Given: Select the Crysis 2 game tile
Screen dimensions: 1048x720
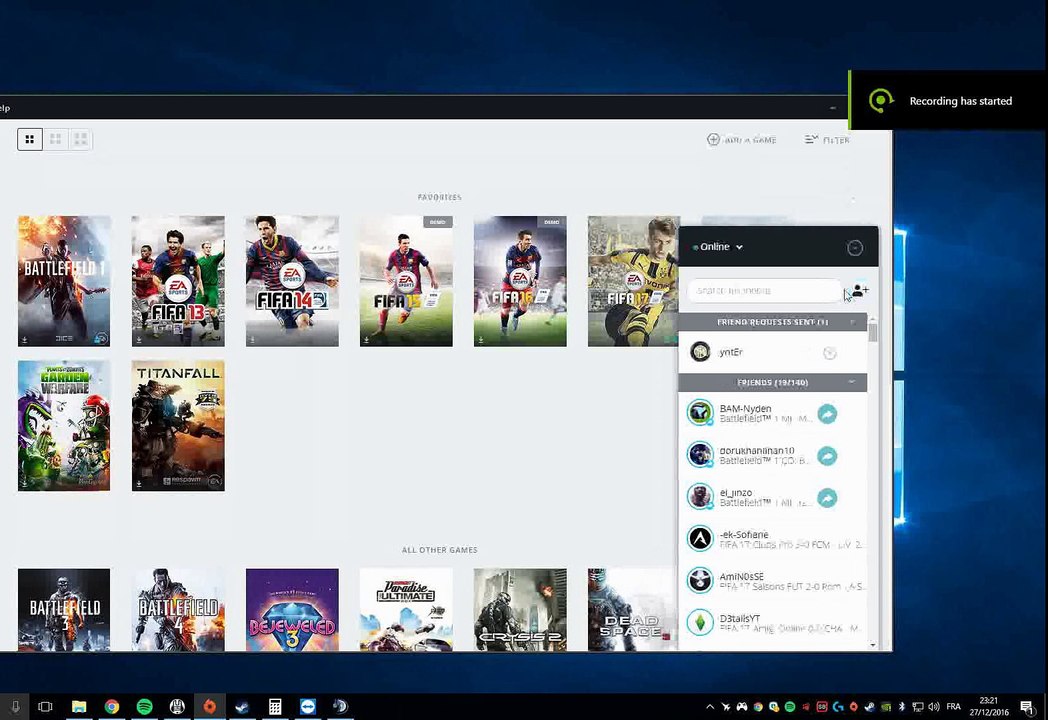Looking at the screenshot, I should click(520, 609).
